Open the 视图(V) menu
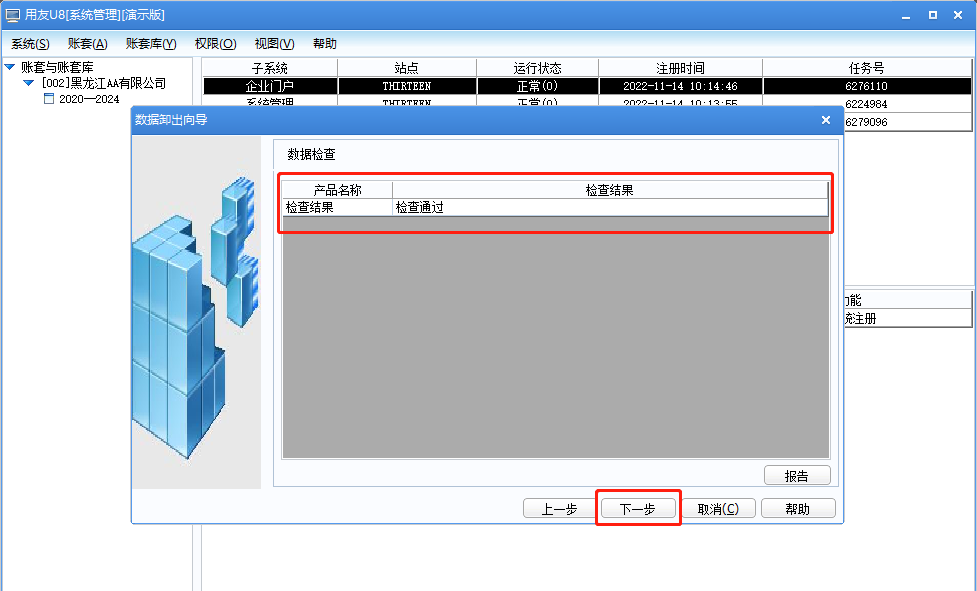Screen dimensions: 977x591 pos(274,44)
